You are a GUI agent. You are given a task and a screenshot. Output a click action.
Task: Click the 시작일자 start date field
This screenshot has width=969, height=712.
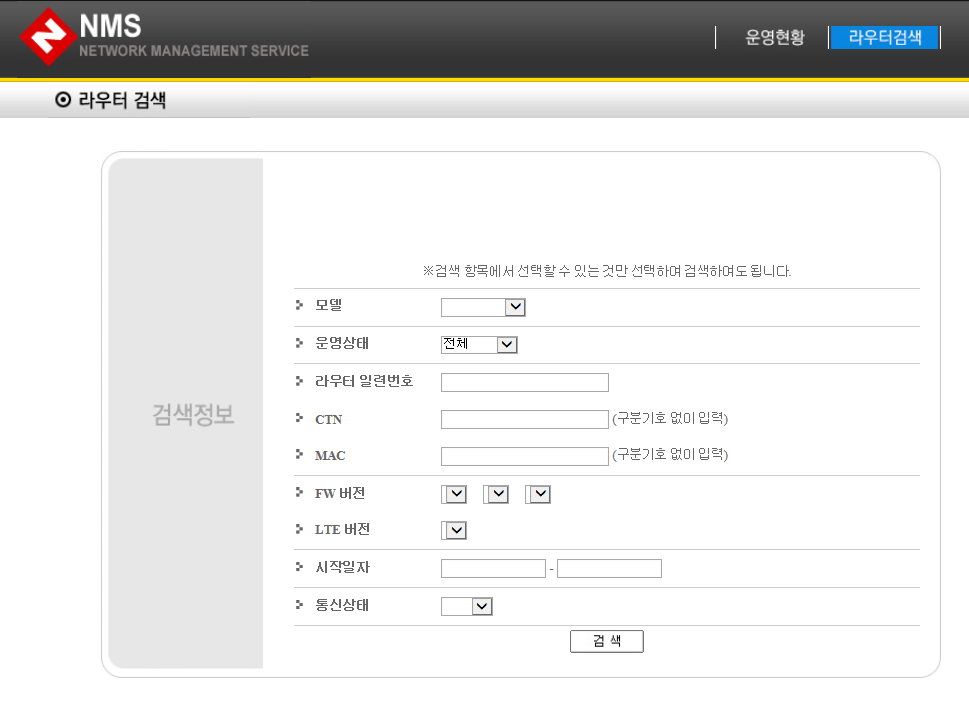(x=493, y=568)
